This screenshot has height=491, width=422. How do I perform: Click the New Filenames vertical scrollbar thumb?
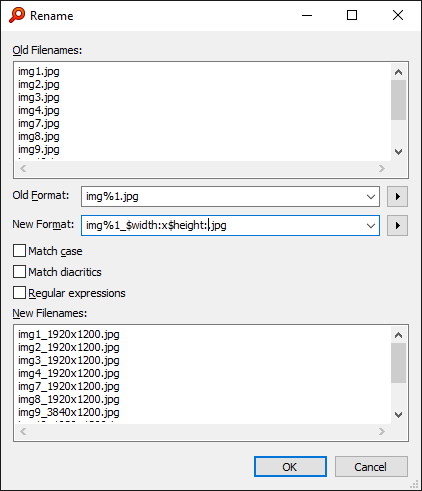pos(398,363)
